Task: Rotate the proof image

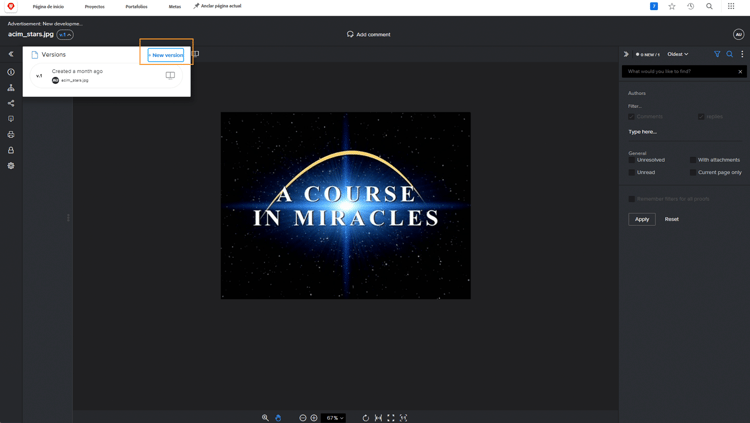Action: [x=365, y=418]
